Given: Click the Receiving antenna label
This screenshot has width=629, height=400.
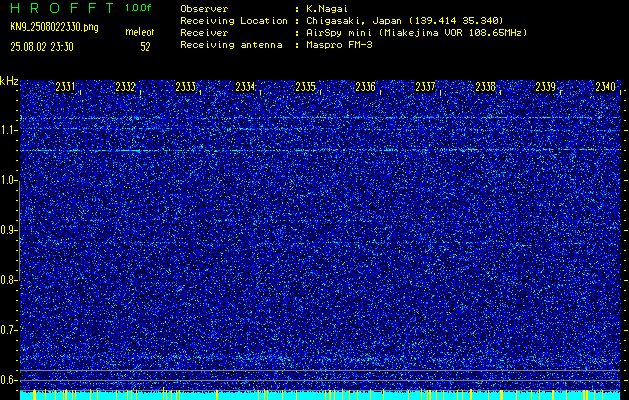Looking at the screenshot, I should coord(231,45).
